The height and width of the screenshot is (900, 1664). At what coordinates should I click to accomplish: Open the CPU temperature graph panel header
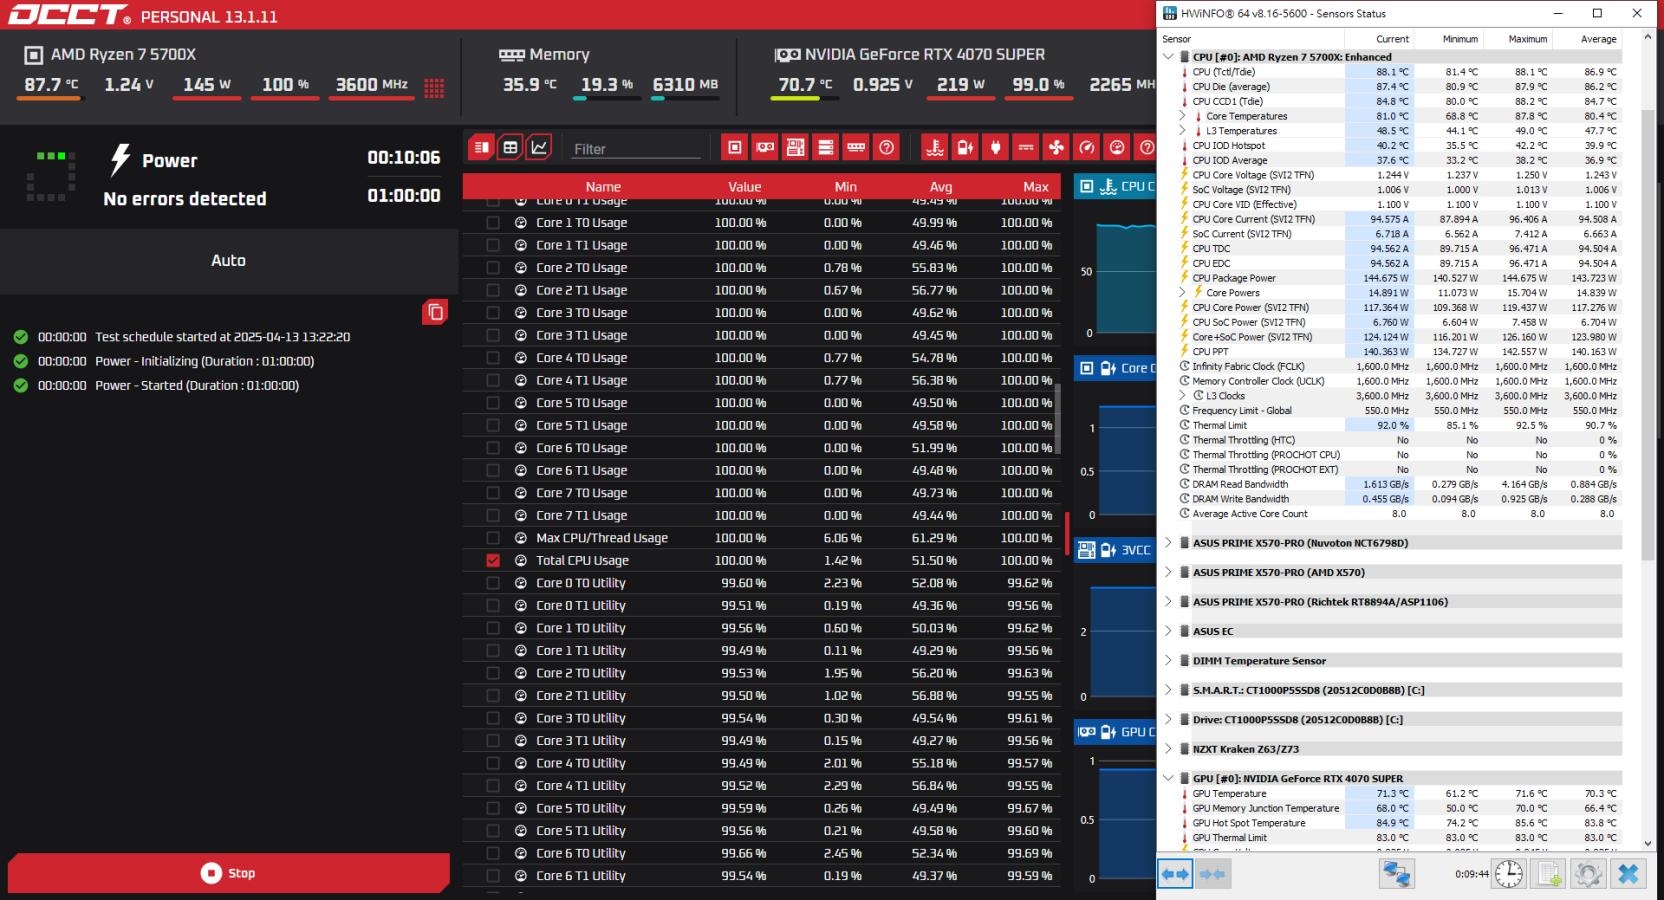point(1115,186)
